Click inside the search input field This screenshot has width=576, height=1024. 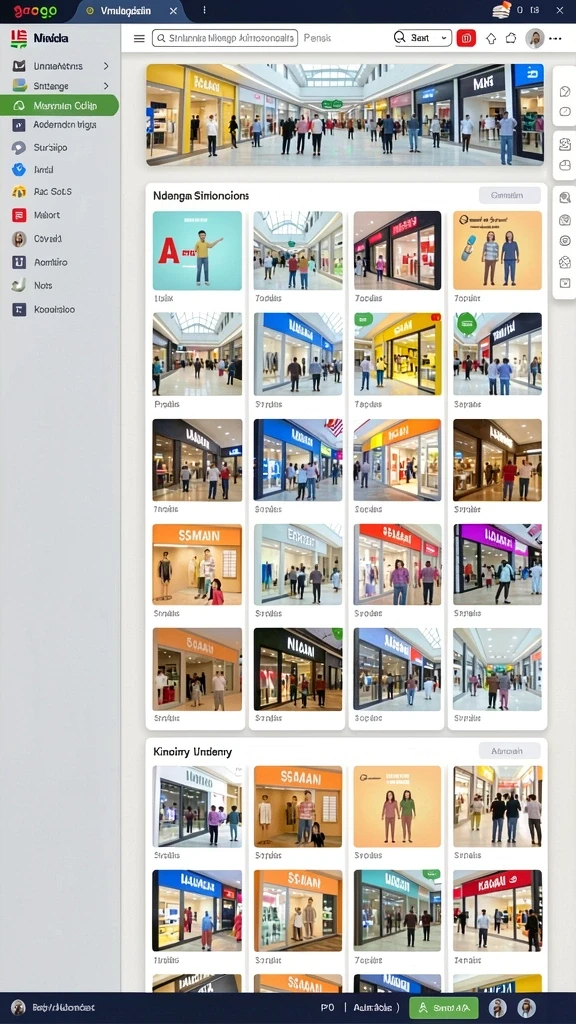coord(225,39)
